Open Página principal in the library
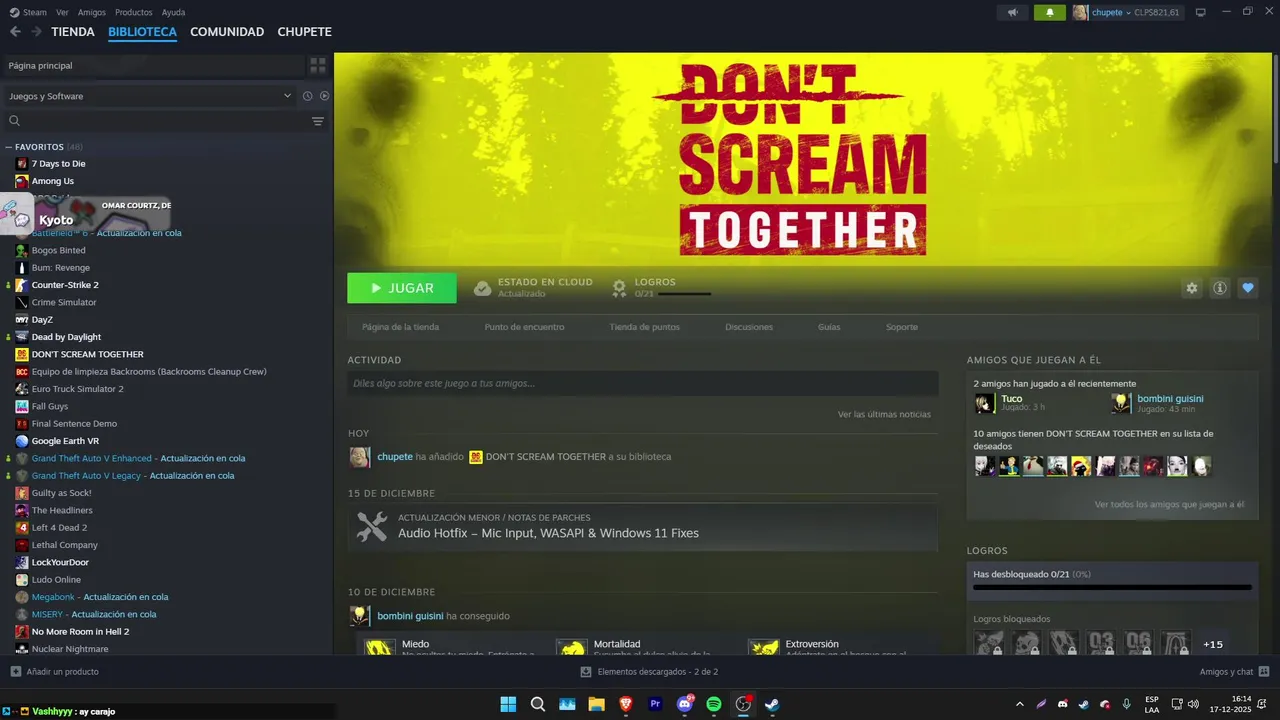This screenshot has width=1280, height=720. pos(152,65)
